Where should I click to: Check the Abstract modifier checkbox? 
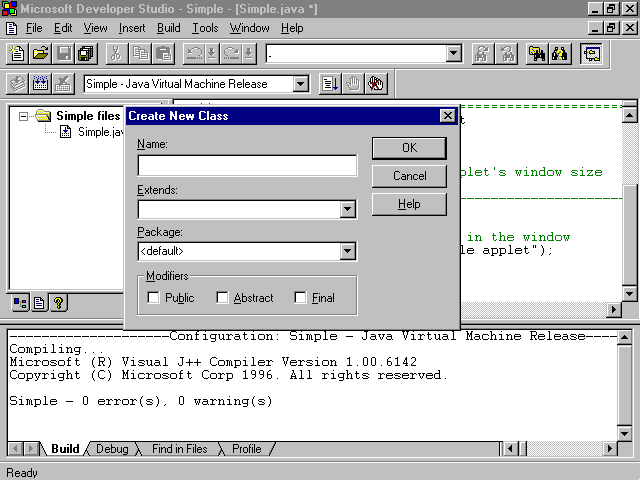click(x=222, y=297)
